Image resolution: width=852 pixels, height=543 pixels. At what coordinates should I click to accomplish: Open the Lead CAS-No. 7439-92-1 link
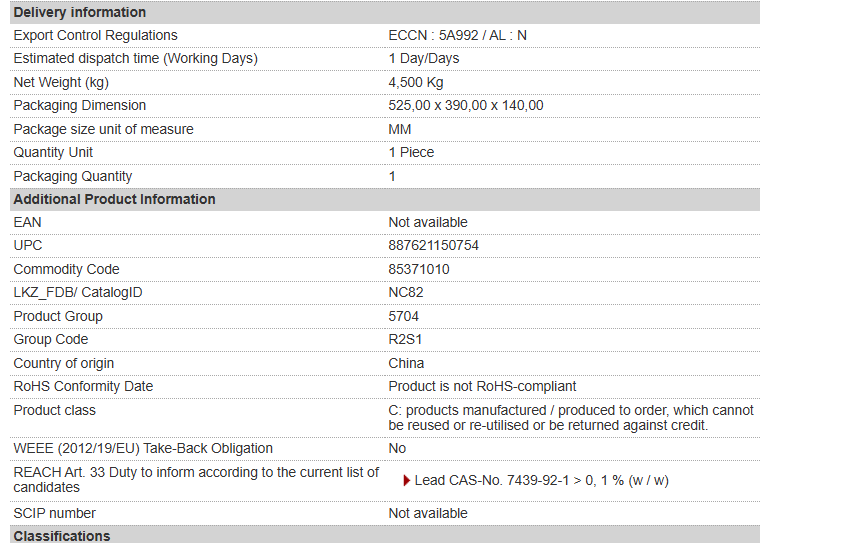pyautogui.click(x=541, y=481)
